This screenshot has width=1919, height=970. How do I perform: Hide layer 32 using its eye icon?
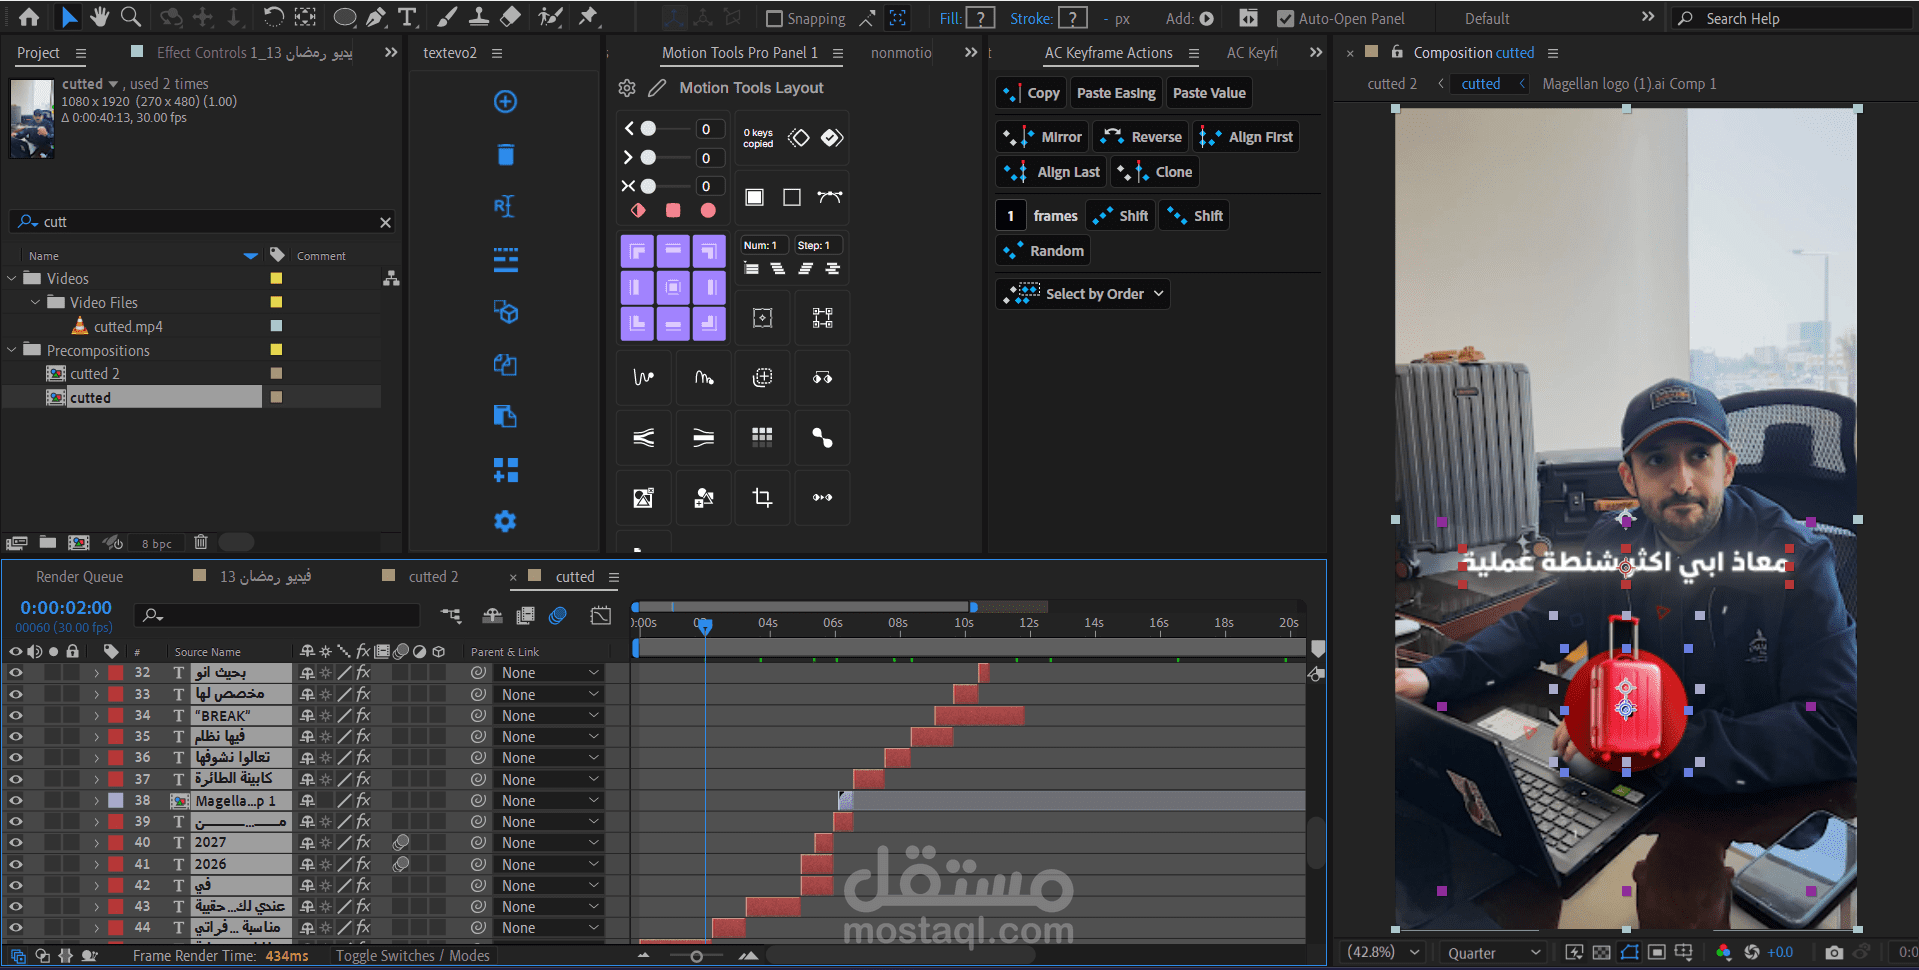click(x=16, y=673)
